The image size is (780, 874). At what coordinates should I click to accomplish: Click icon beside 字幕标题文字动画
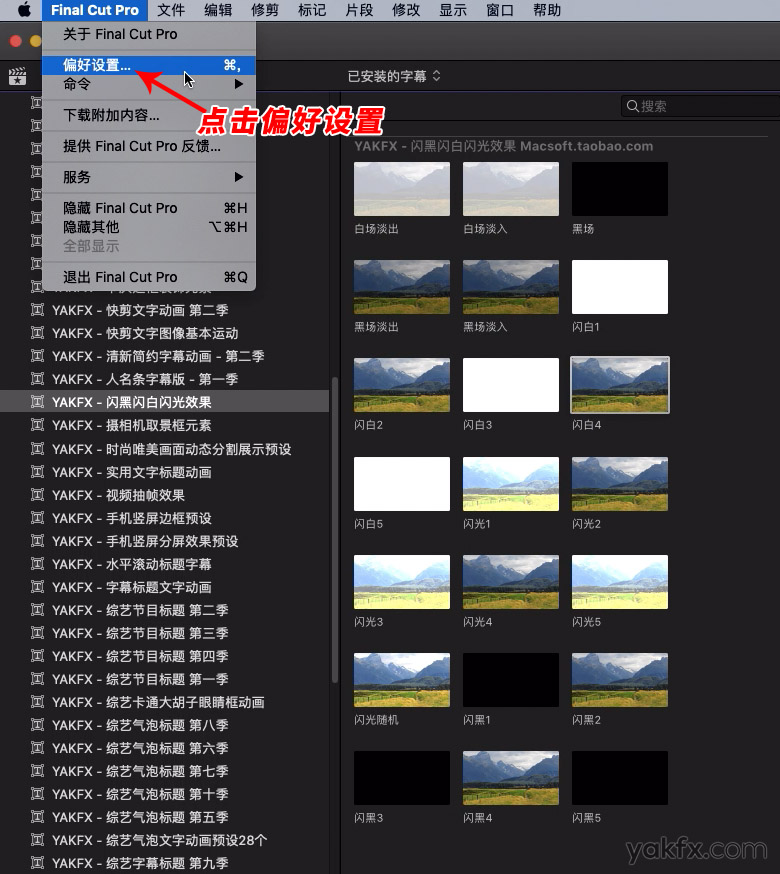(x=37, y=587)
